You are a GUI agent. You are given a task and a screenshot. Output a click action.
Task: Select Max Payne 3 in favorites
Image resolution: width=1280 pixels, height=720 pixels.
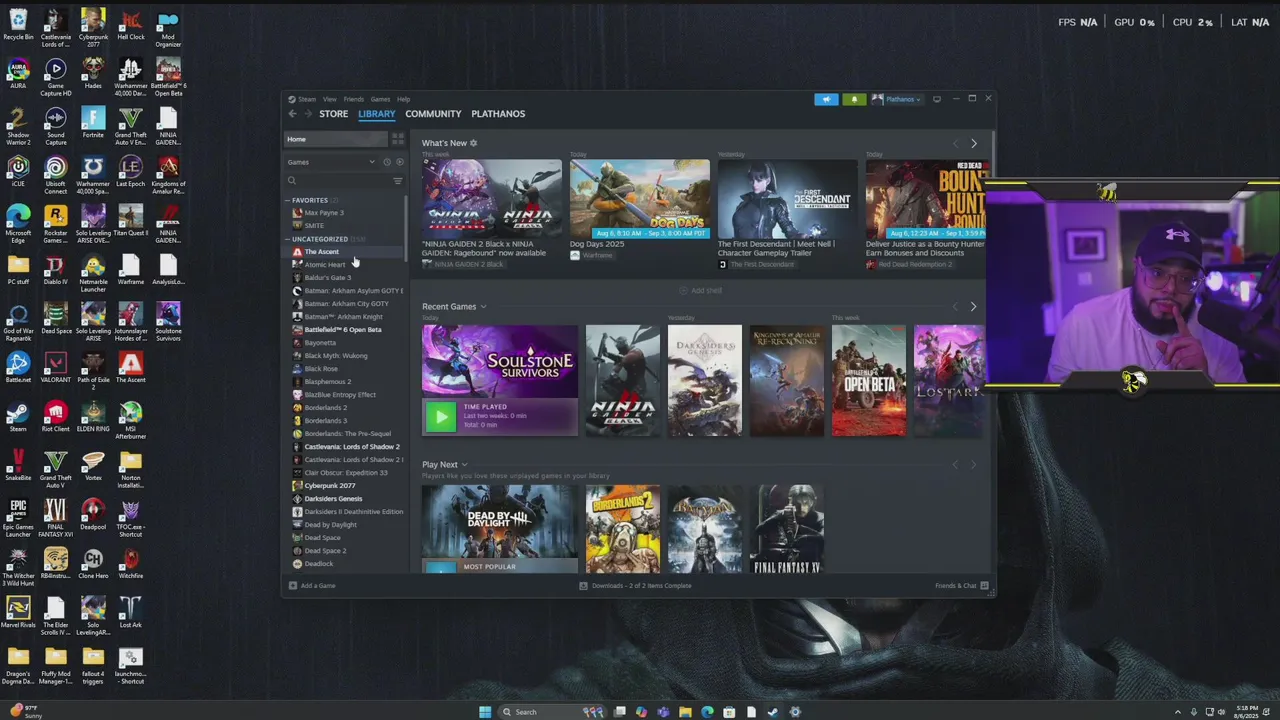click(x=324, y=213)
